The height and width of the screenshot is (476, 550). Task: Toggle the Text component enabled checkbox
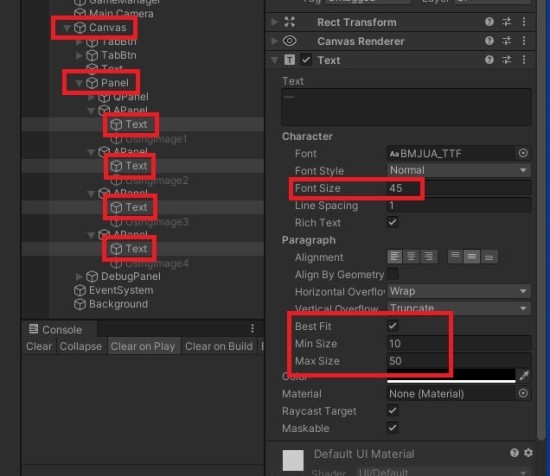click(x=306, y=60)
